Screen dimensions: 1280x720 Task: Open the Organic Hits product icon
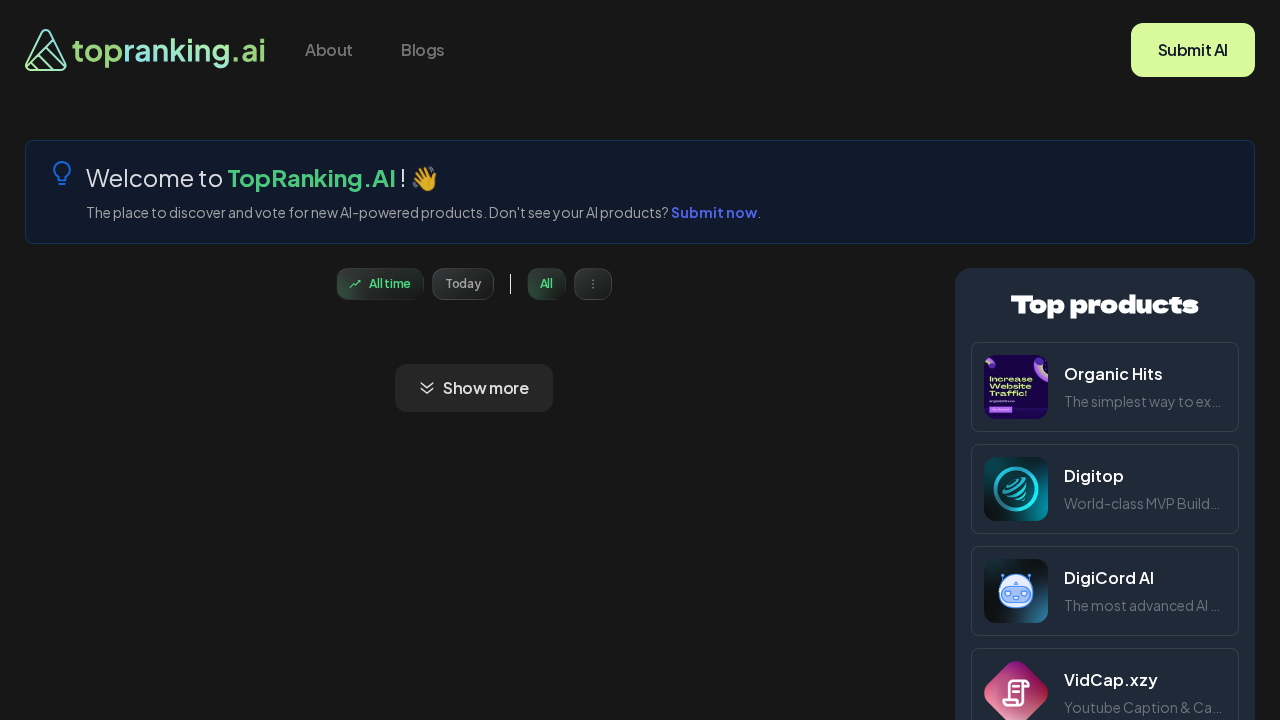click(1015, 387)
